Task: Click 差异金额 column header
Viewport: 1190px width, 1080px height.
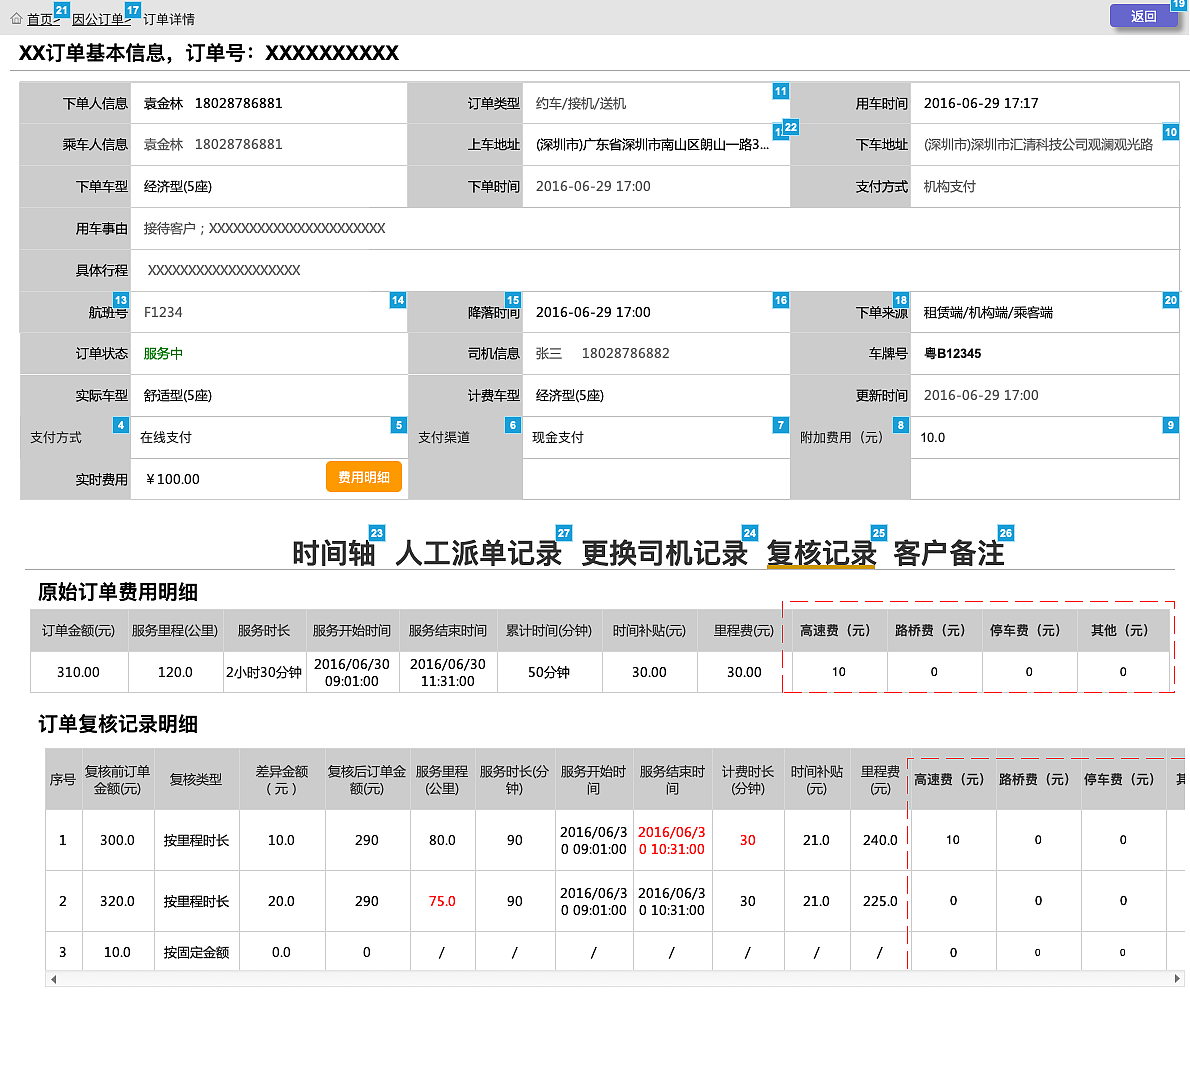Action: (x=282, y=780)
